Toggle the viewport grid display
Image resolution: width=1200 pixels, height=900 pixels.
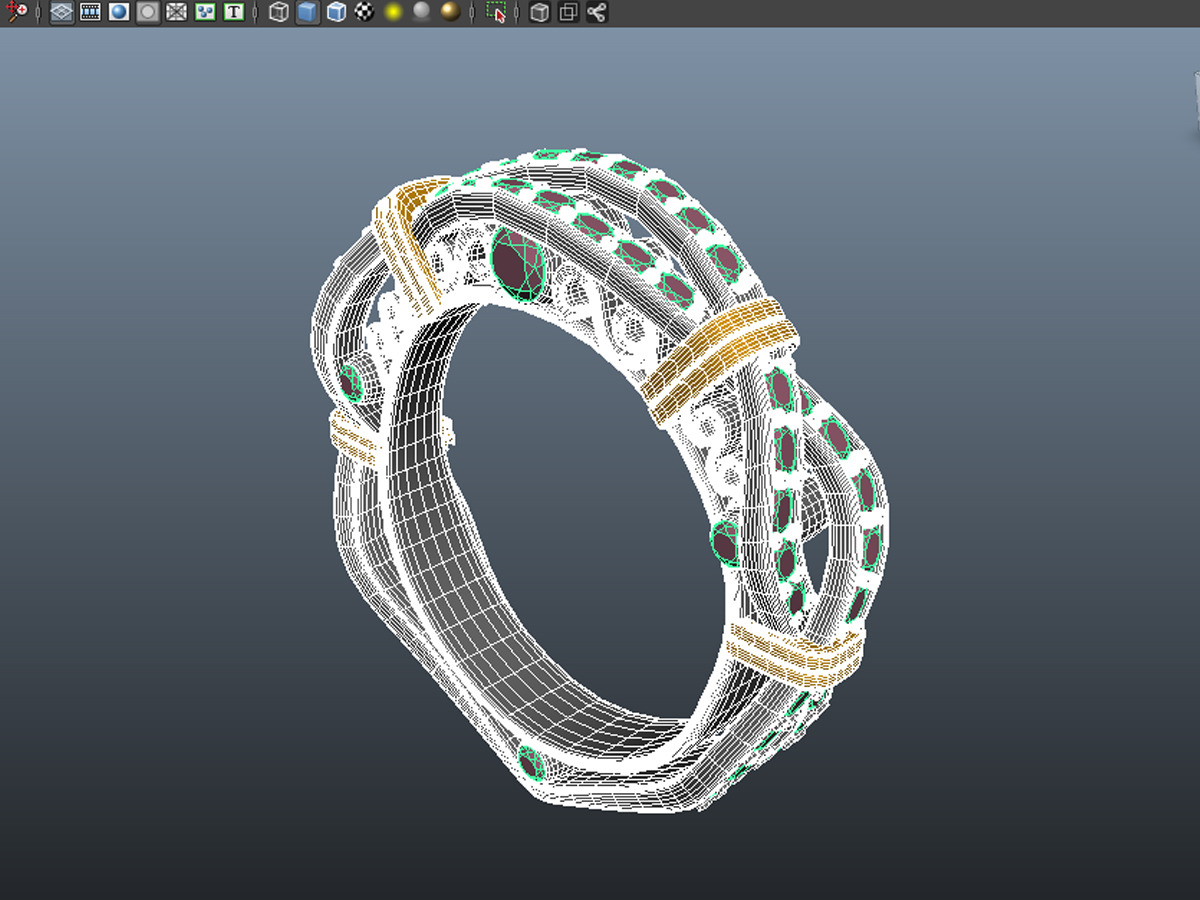tap(62, 13)
